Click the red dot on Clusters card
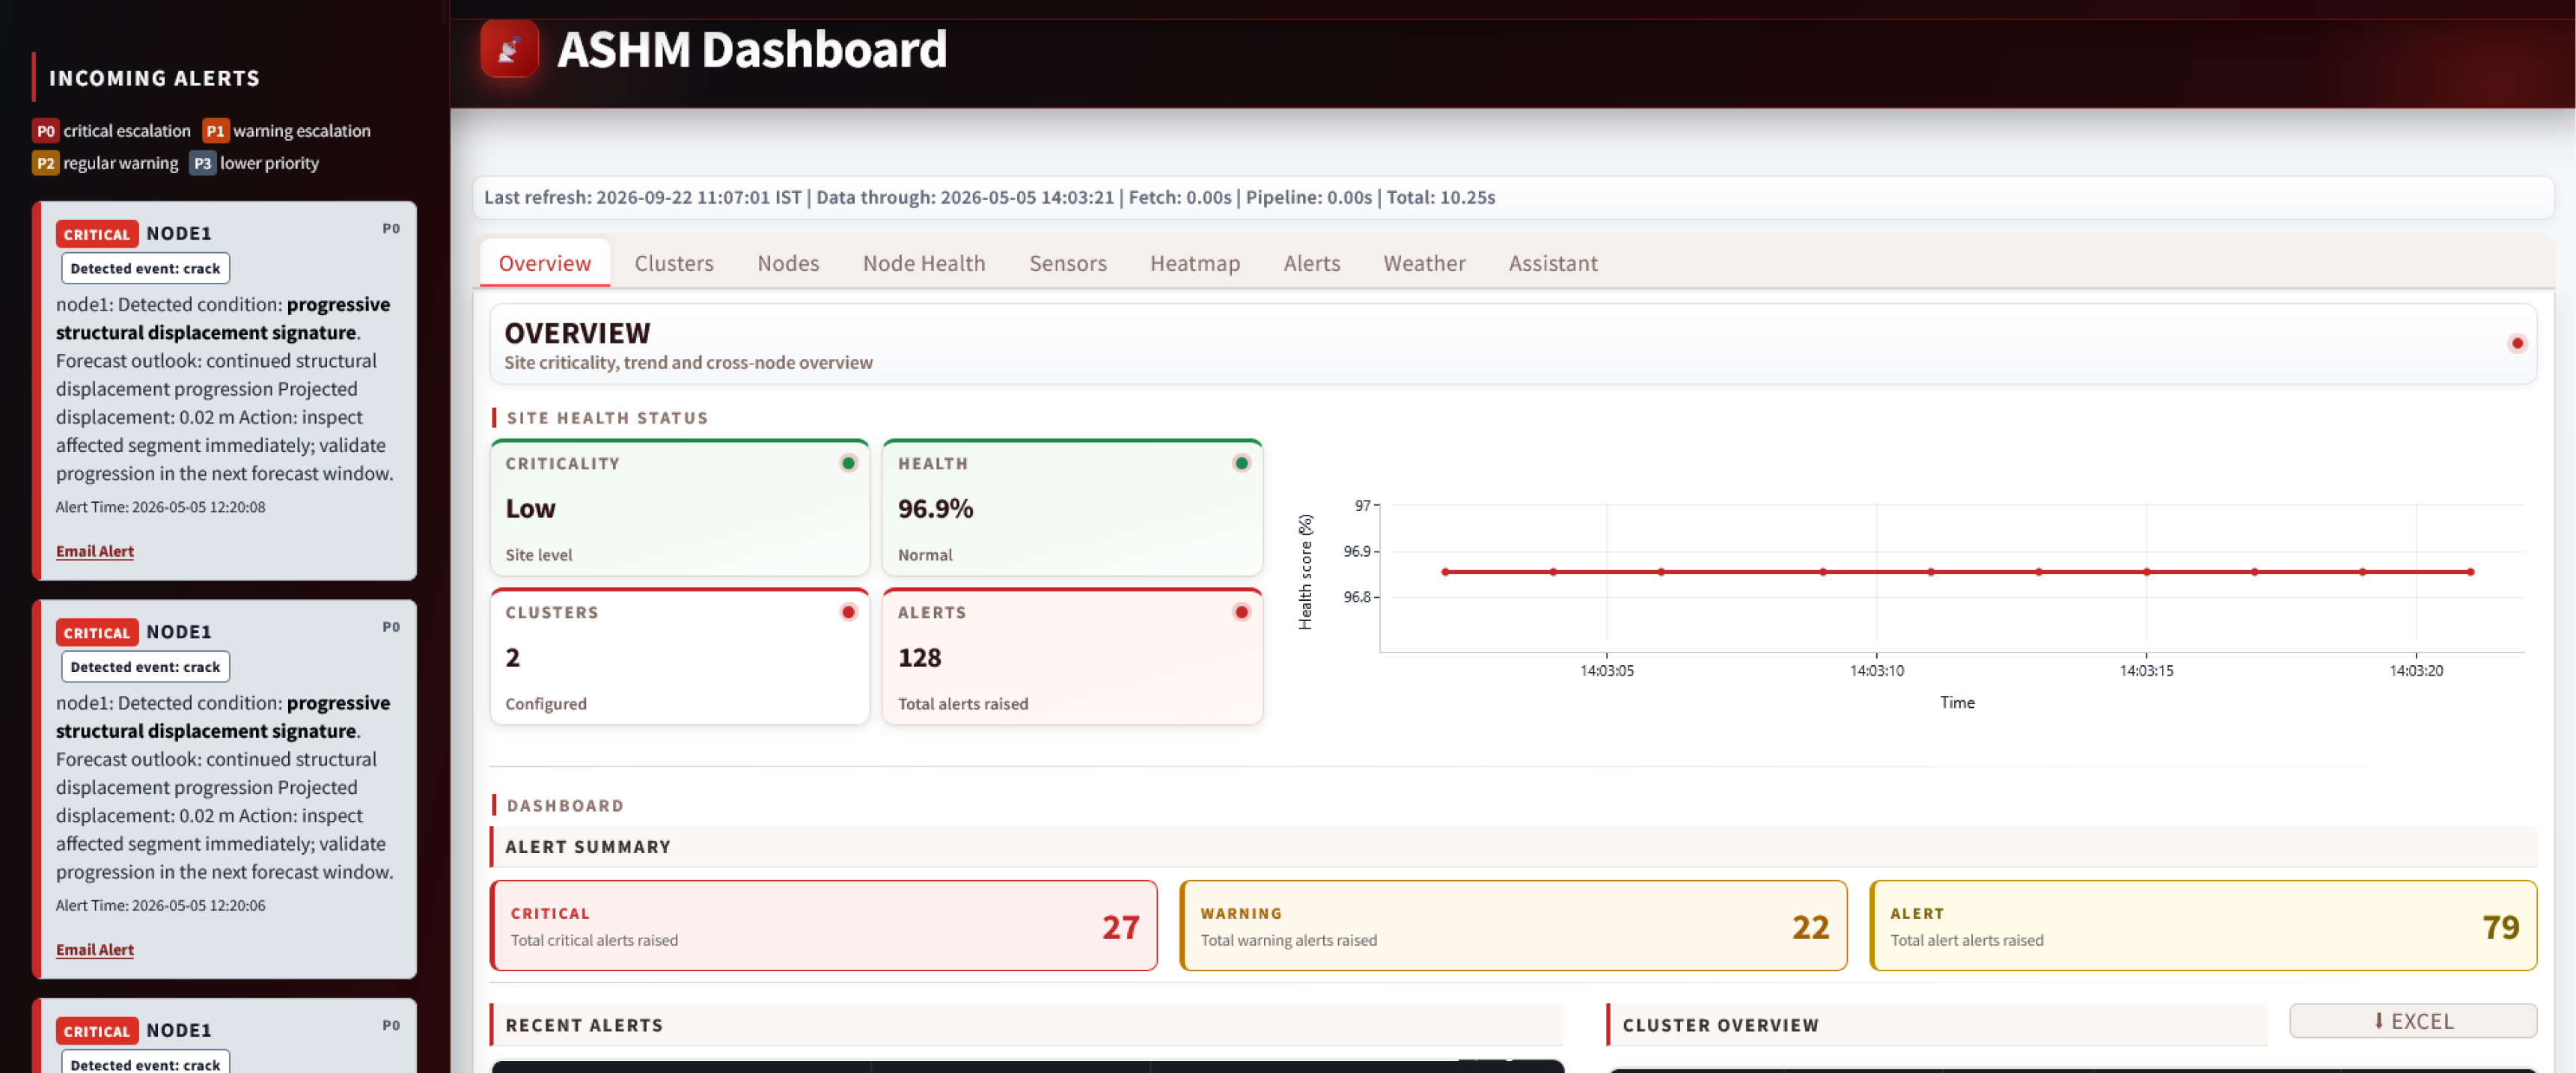The height and width of the screenshot is (1073, 2576). 848,612
